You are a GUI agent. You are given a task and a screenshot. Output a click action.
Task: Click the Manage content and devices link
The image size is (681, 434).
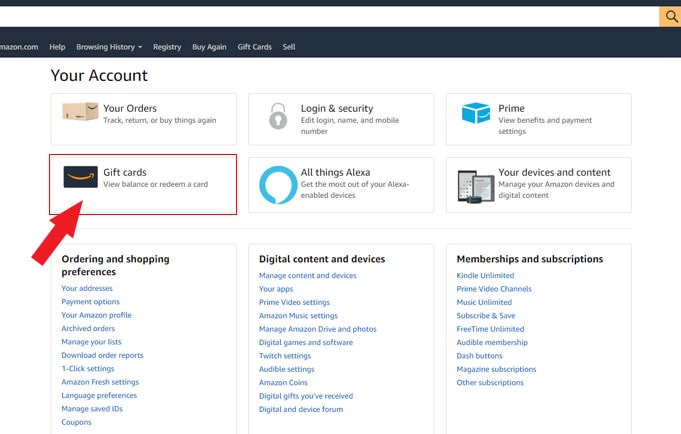click(x=307, y=276)
